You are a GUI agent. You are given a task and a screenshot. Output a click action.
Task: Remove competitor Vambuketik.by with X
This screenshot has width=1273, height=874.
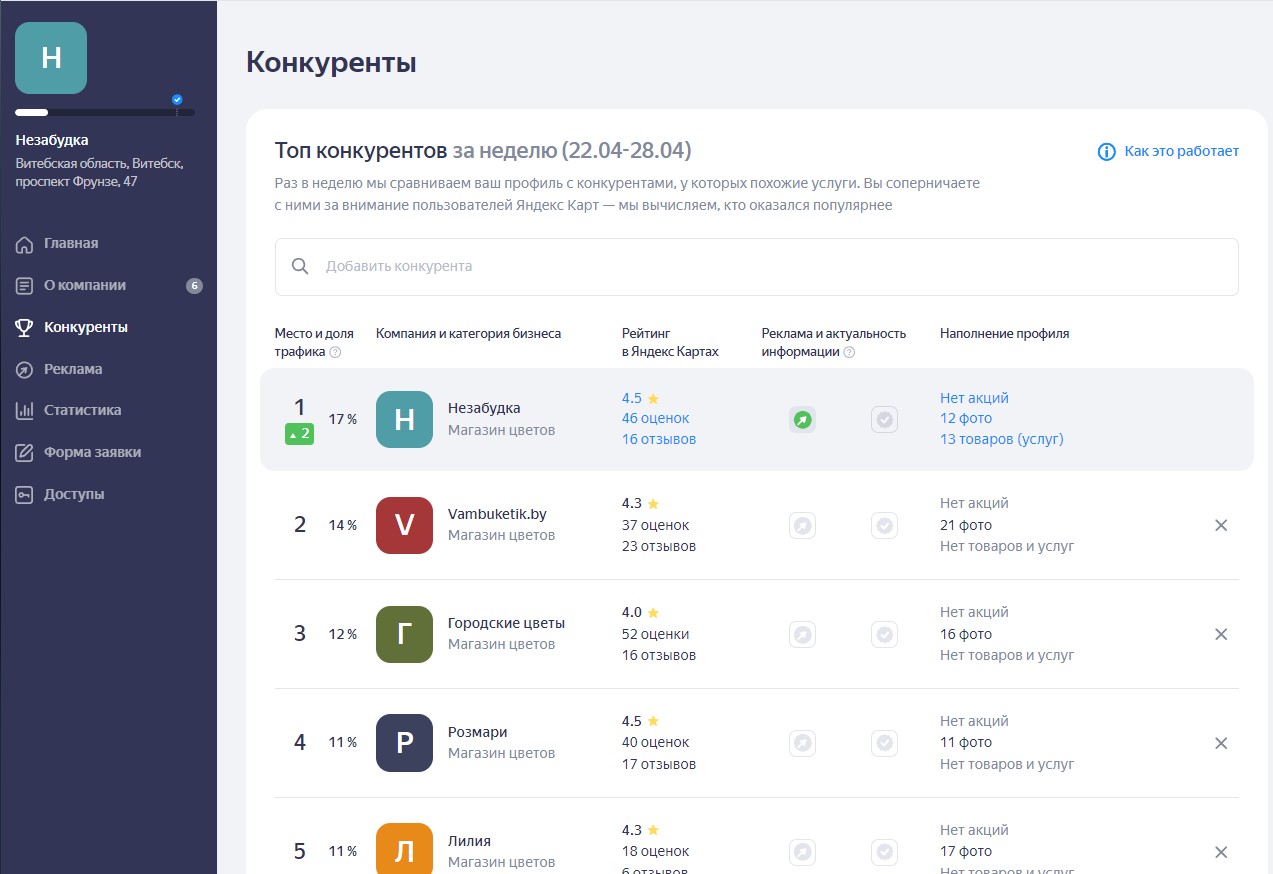coord(1221,525)
